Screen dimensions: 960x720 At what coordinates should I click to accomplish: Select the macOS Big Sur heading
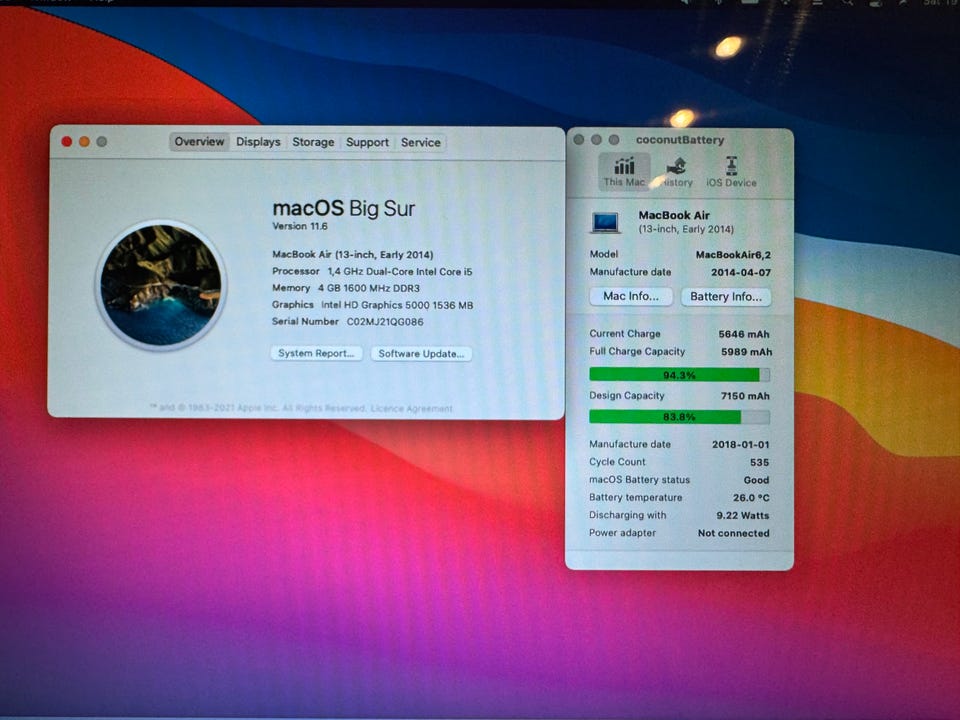pos(343,209)
